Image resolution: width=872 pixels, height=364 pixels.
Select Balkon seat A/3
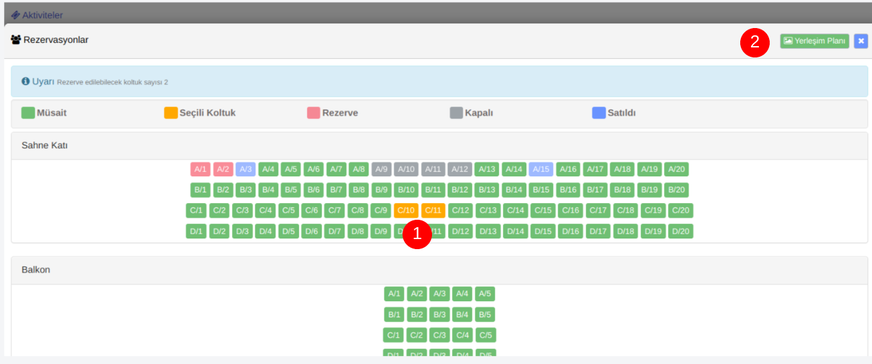pos(439,293)
